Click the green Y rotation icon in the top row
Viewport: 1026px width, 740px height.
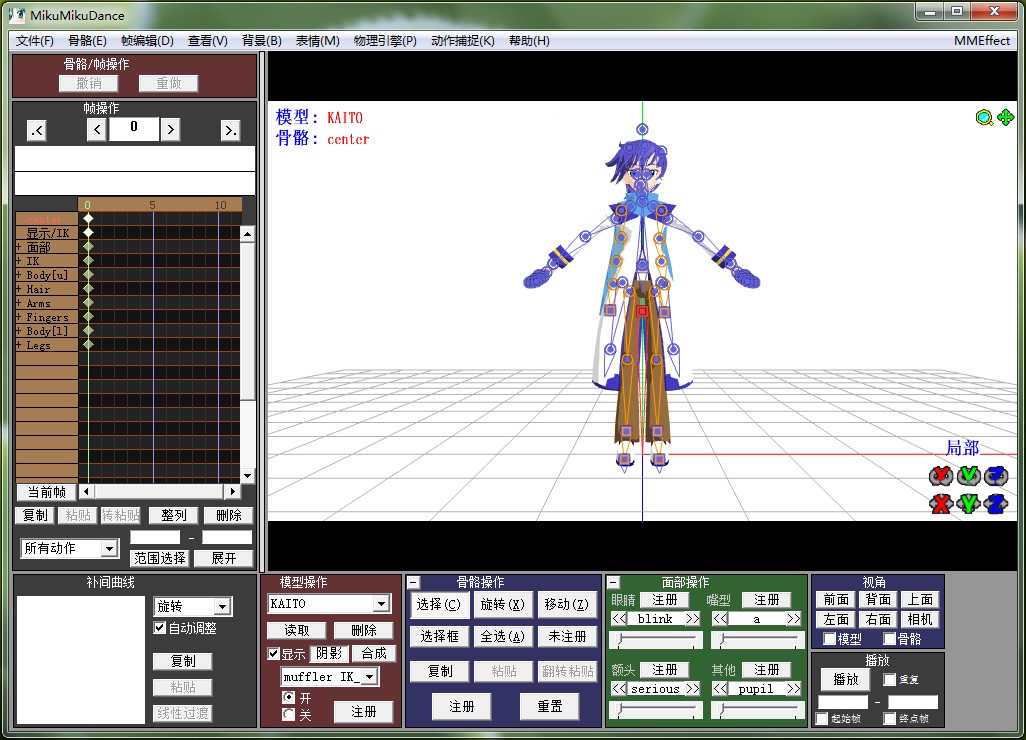[x=968, y=476]
